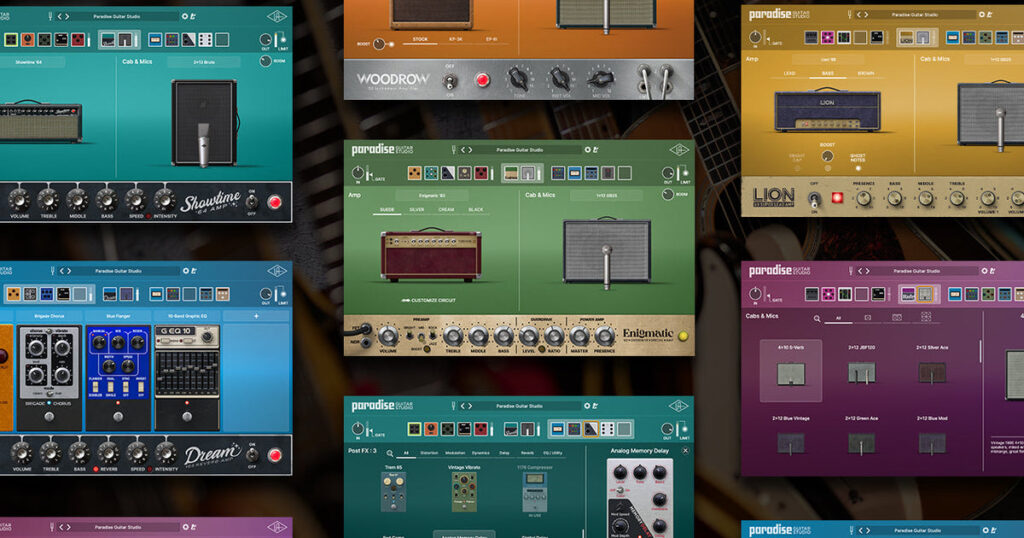Select orange pedal slot in green Enigmatic window
This screenshot has width=1024, height=538.
click(414, 172)
